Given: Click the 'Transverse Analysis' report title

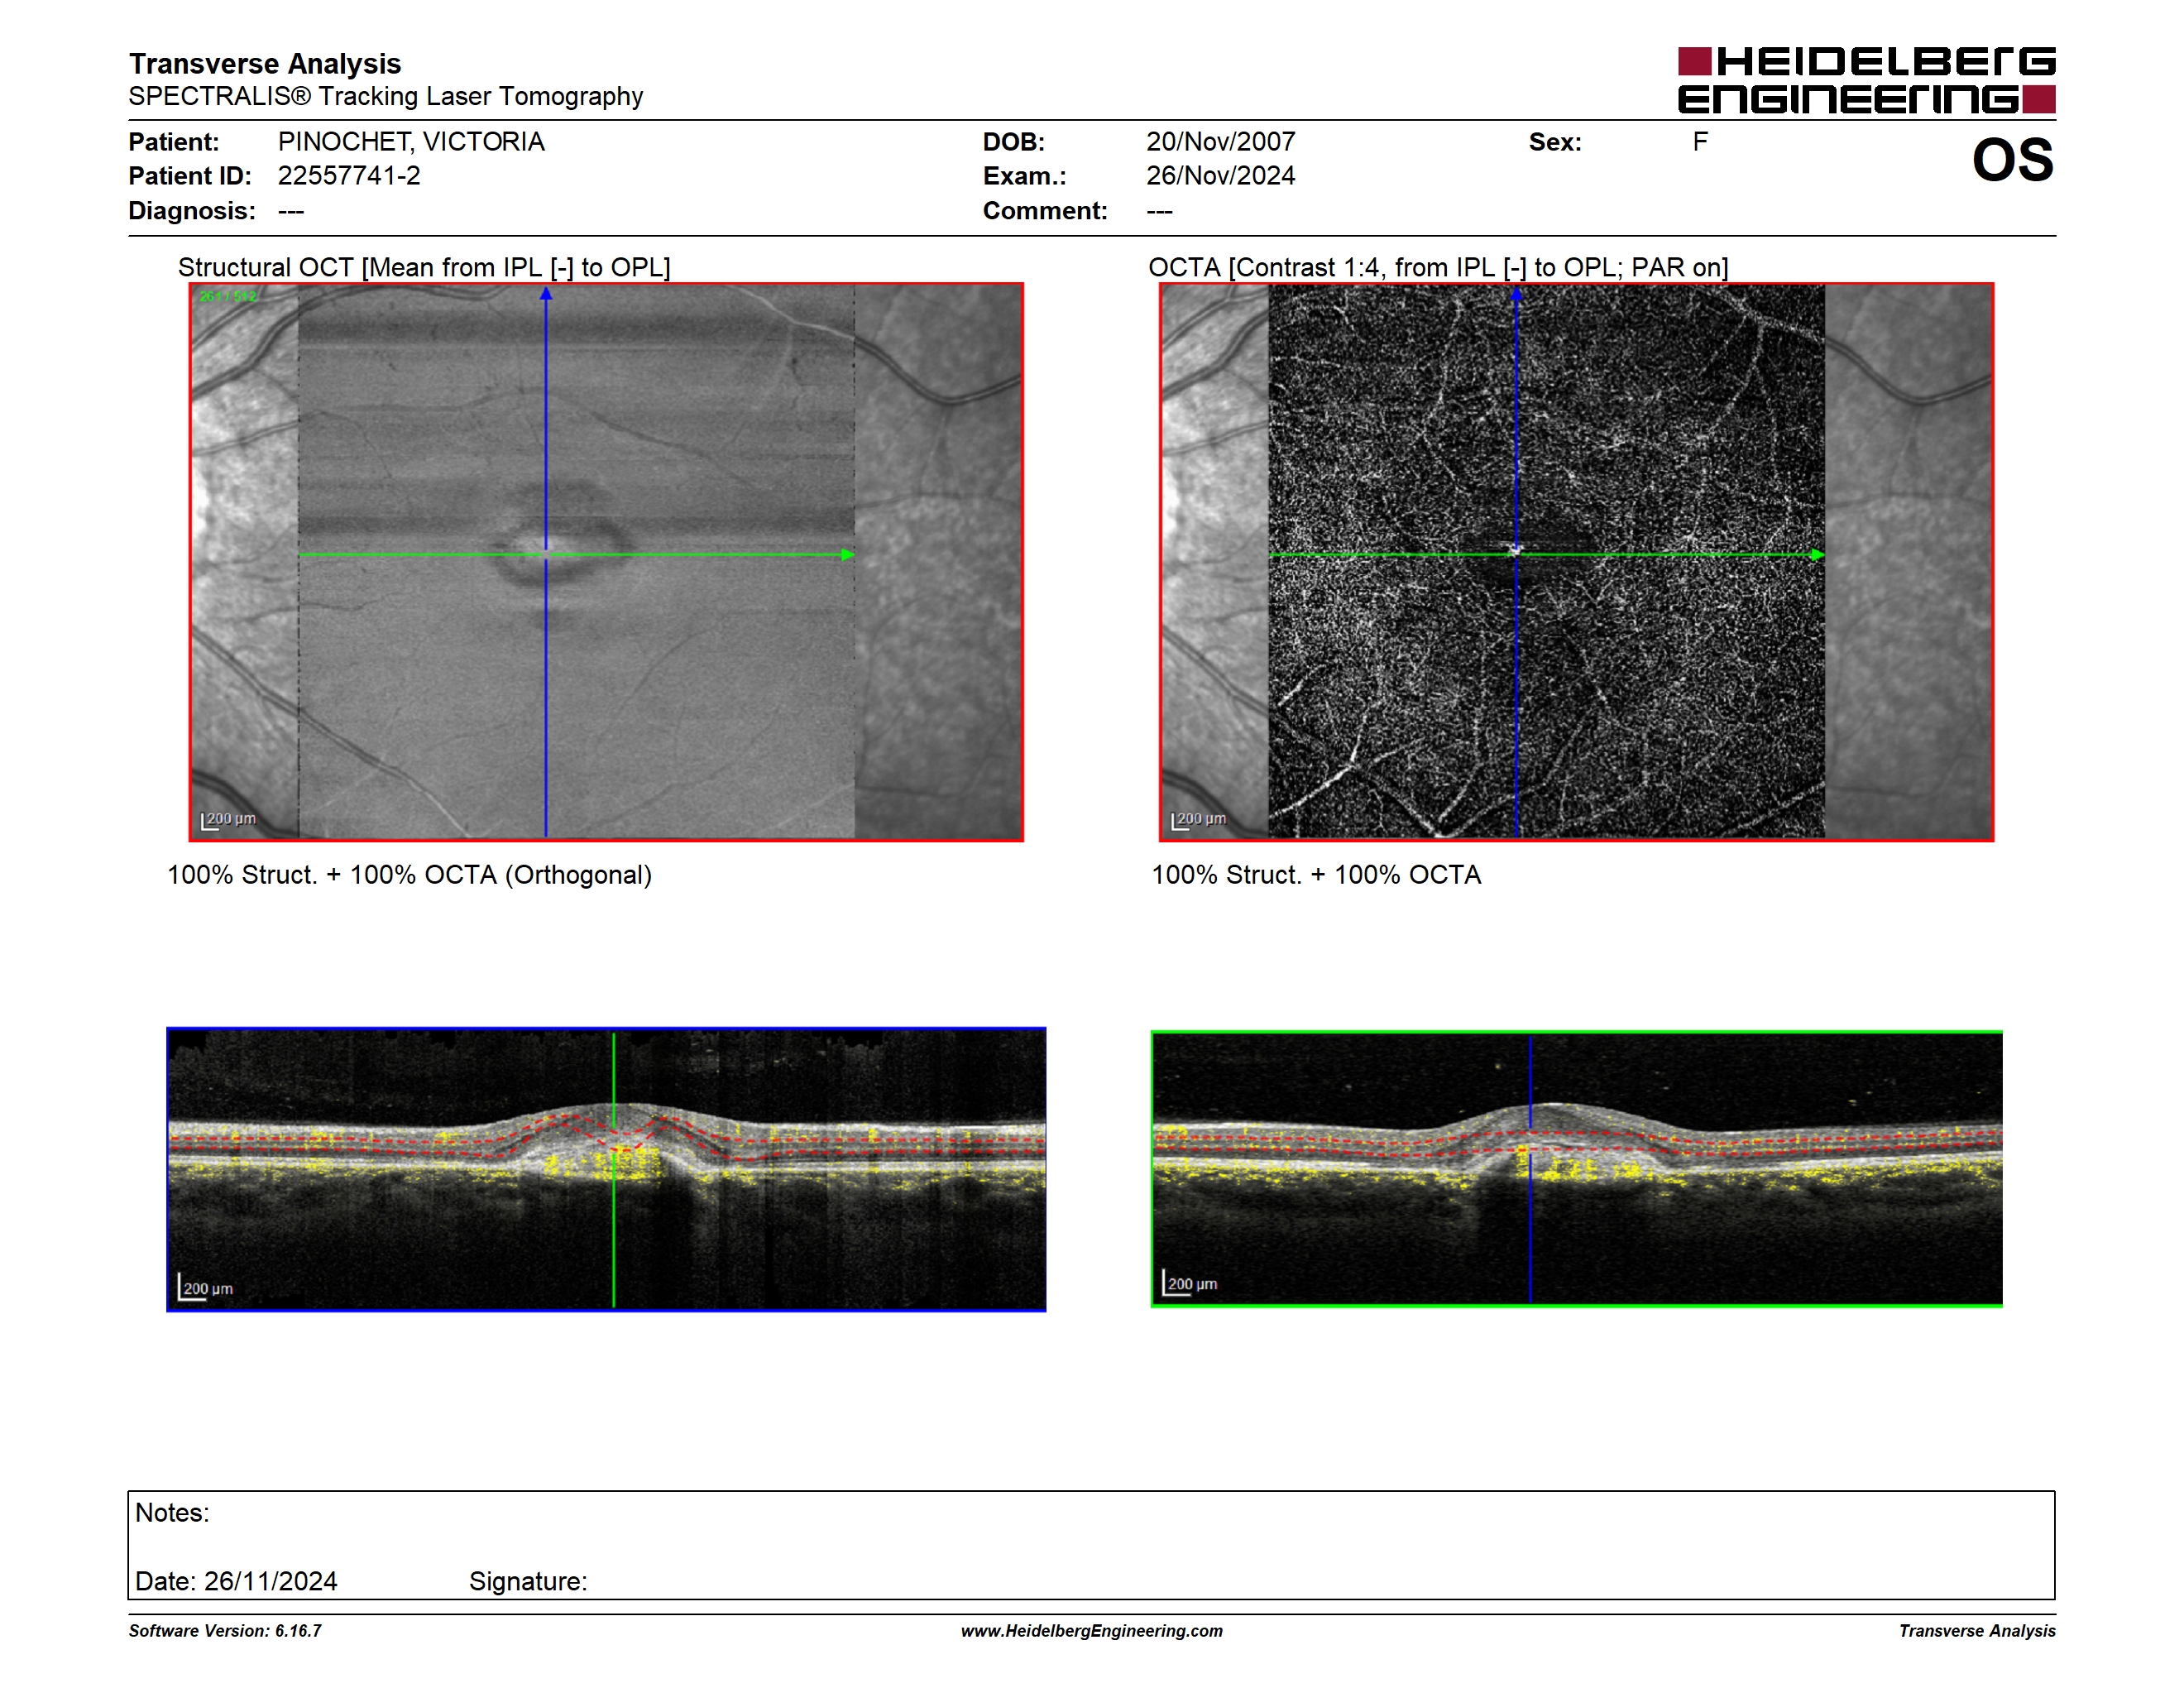Looking at the screenshot, I should [265, 63].
